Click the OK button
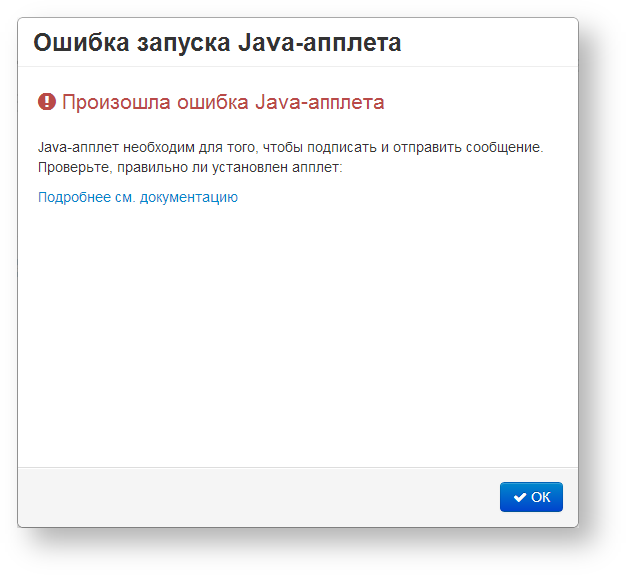This screenshot has height=576, width=627. [x=531, y=497]
